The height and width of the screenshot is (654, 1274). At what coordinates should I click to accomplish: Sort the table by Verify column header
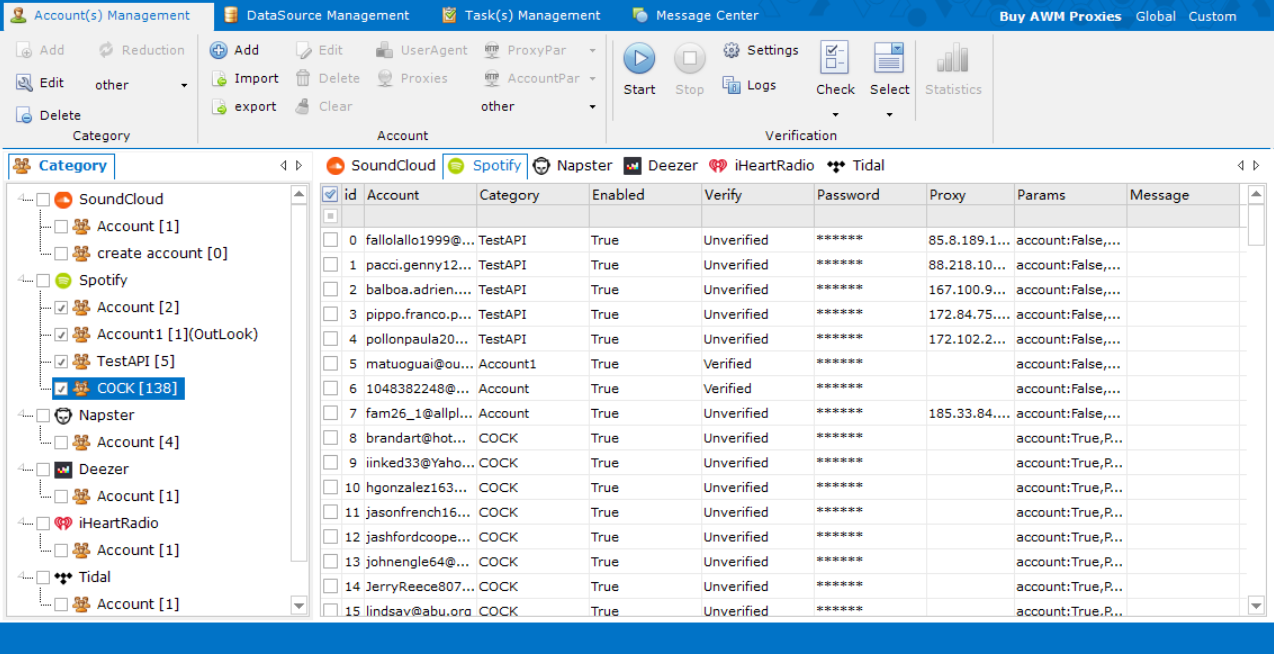point(757,195)
